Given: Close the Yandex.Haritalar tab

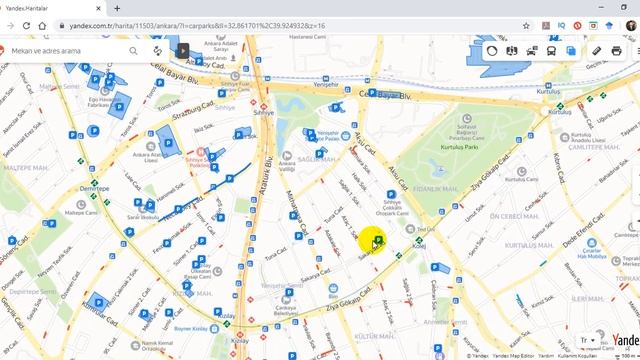Looking at the screenshot, I should pos(98,8).
